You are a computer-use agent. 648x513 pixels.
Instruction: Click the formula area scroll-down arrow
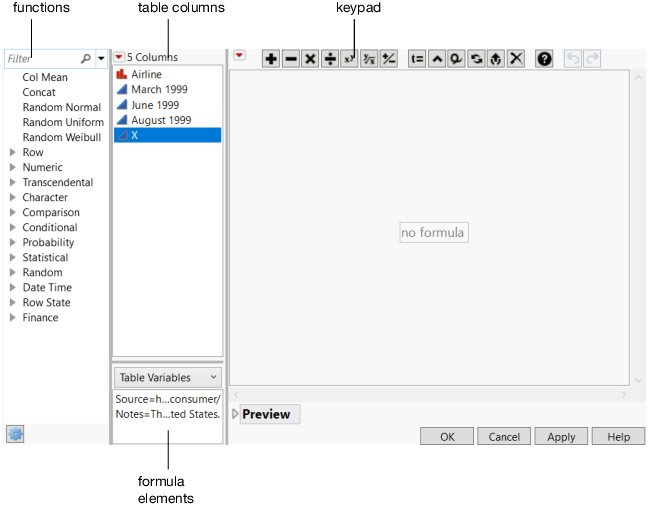pyautogui.click(x=638, y=380)
